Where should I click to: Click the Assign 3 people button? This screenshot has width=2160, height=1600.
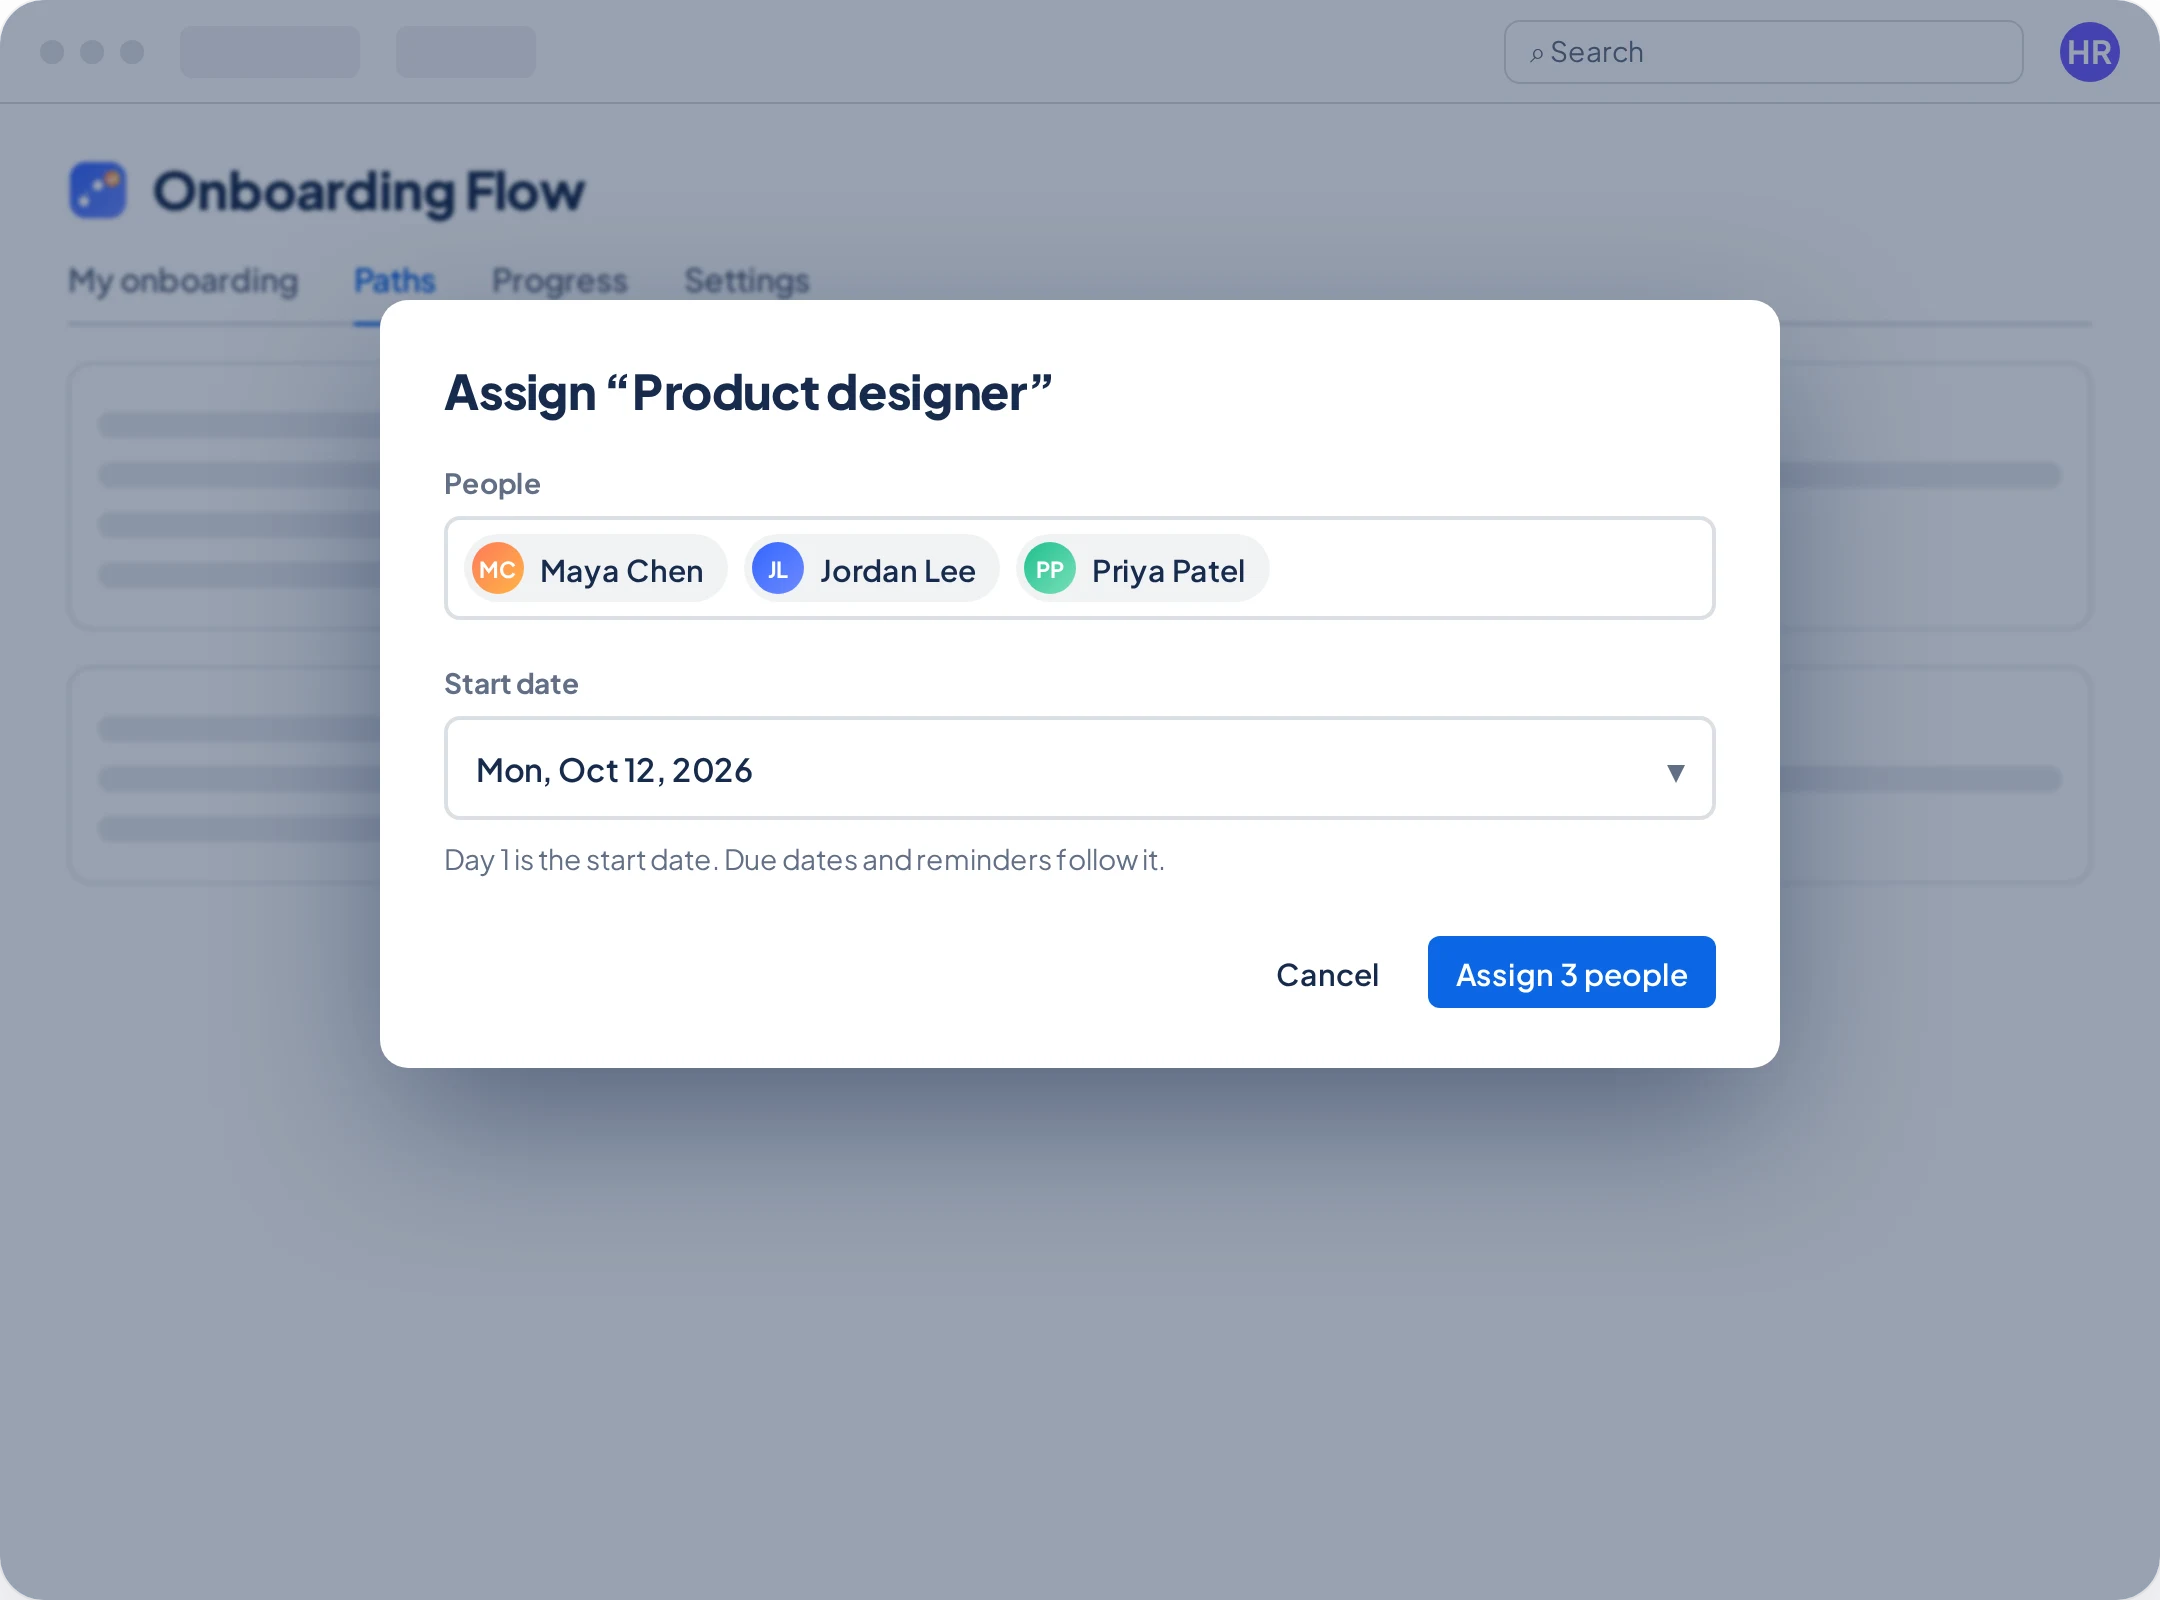(x=1571, y=973)
